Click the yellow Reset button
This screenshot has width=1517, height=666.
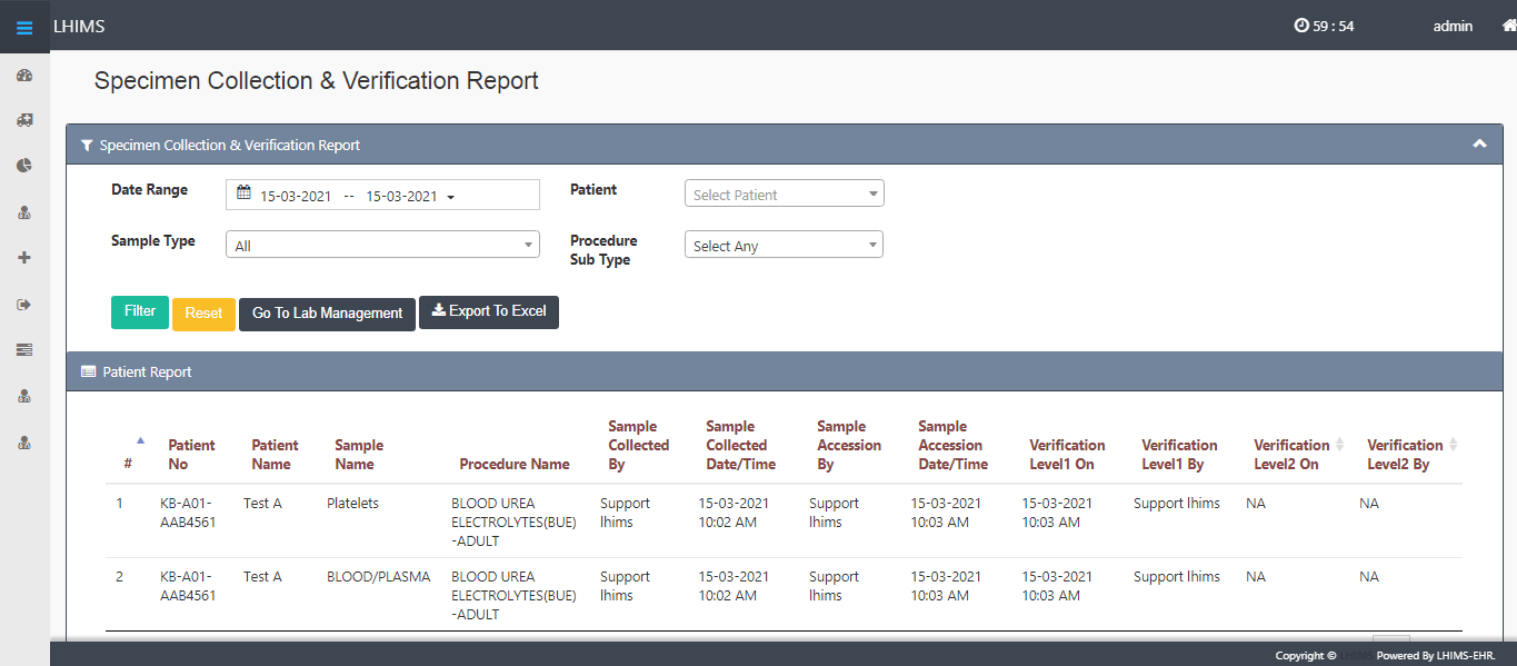203,313
